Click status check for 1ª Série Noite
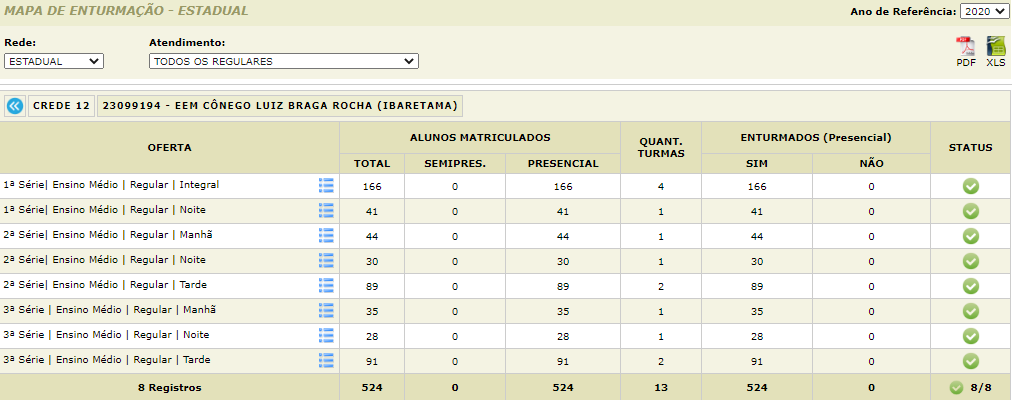The width and height of the screenshot is (1012, 400). [971, 211]
